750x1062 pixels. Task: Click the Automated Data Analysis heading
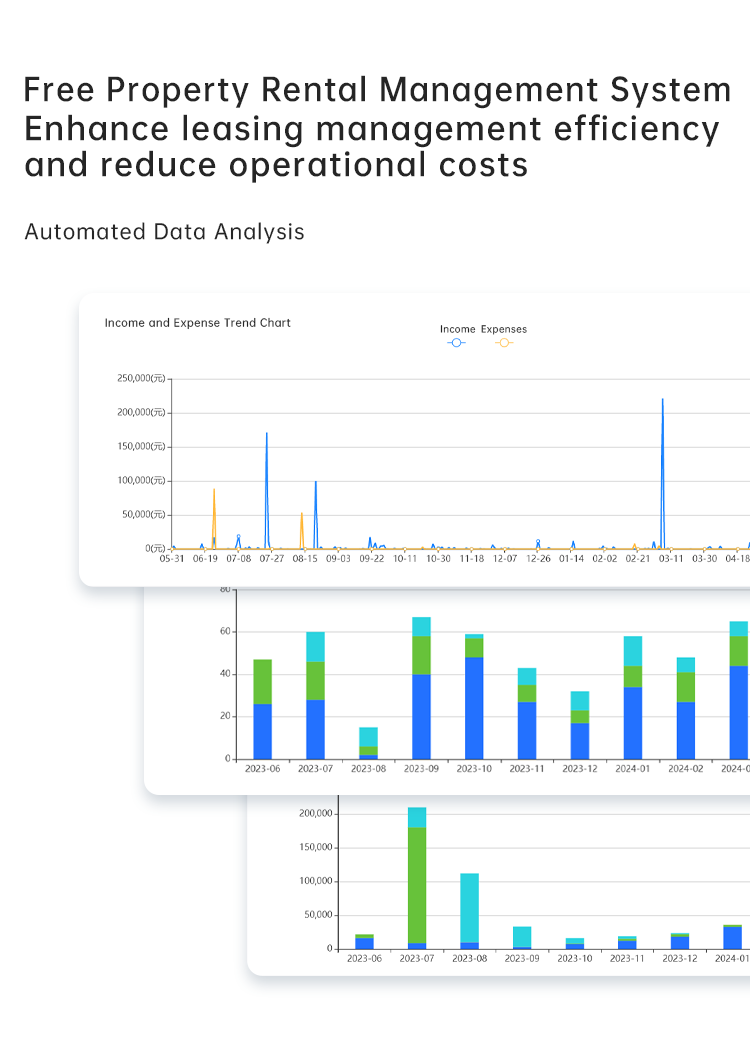coord(164,232)
